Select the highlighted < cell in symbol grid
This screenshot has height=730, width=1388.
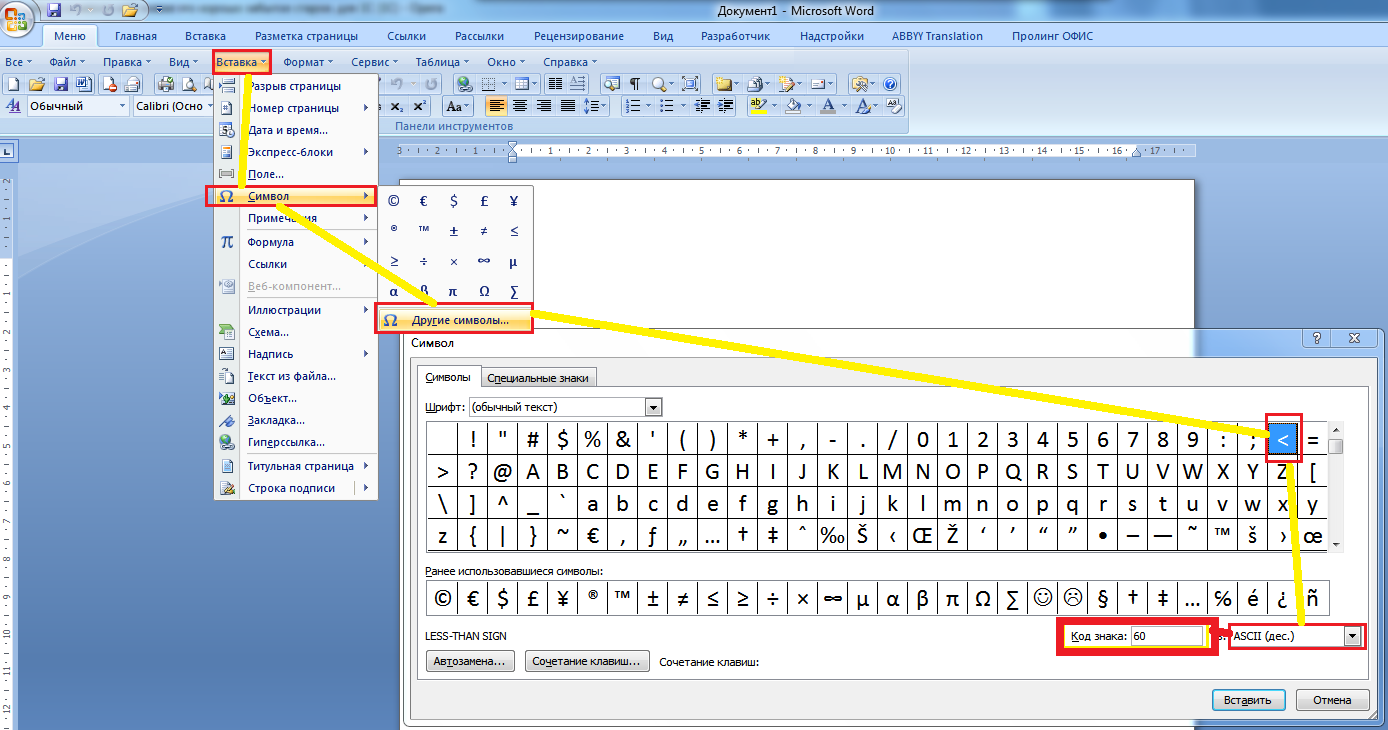[x=1282, y=439]
